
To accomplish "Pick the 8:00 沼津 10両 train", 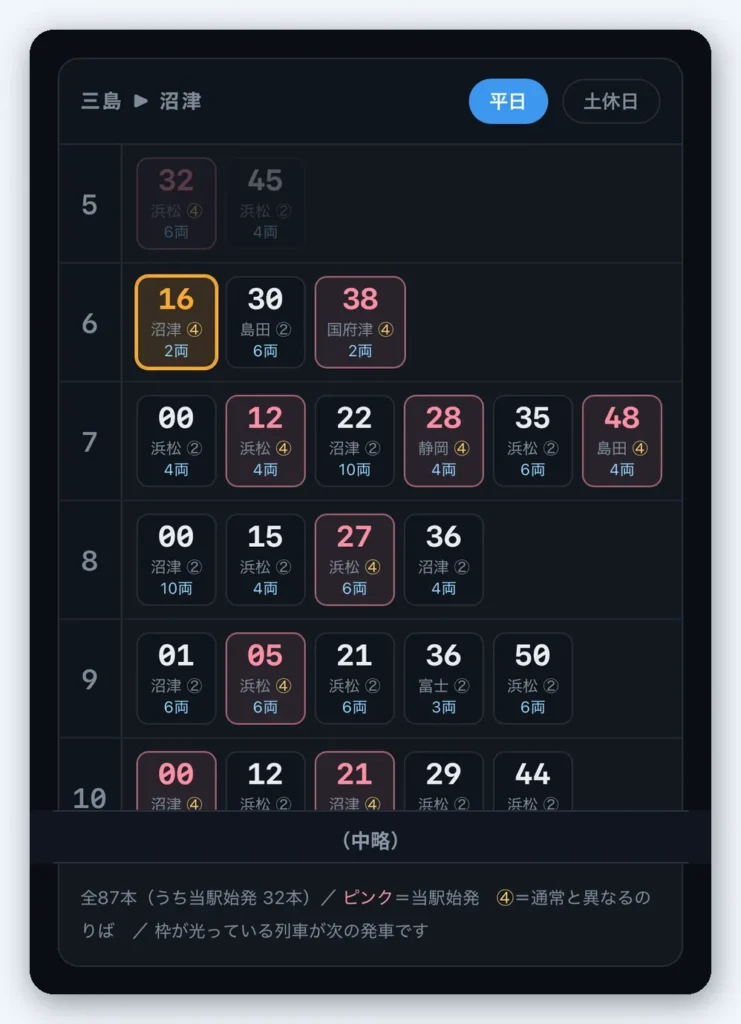I will pyautogui.click(x=176, y=560).
